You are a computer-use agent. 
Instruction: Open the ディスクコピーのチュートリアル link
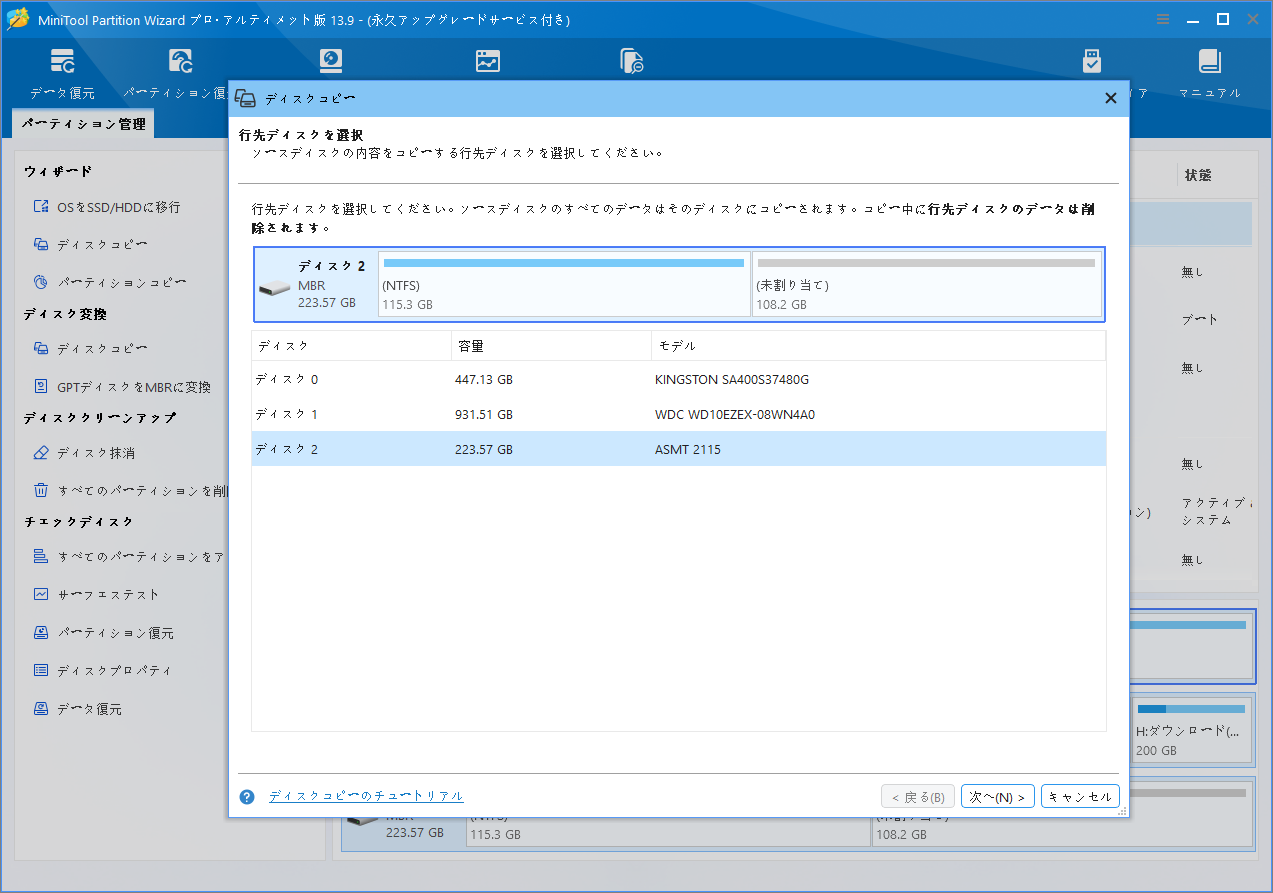tap(366, 796)
